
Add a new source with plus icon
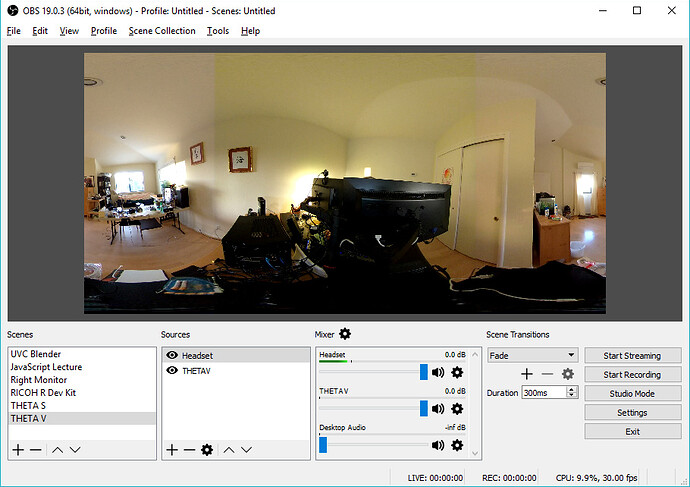(172, 450)
